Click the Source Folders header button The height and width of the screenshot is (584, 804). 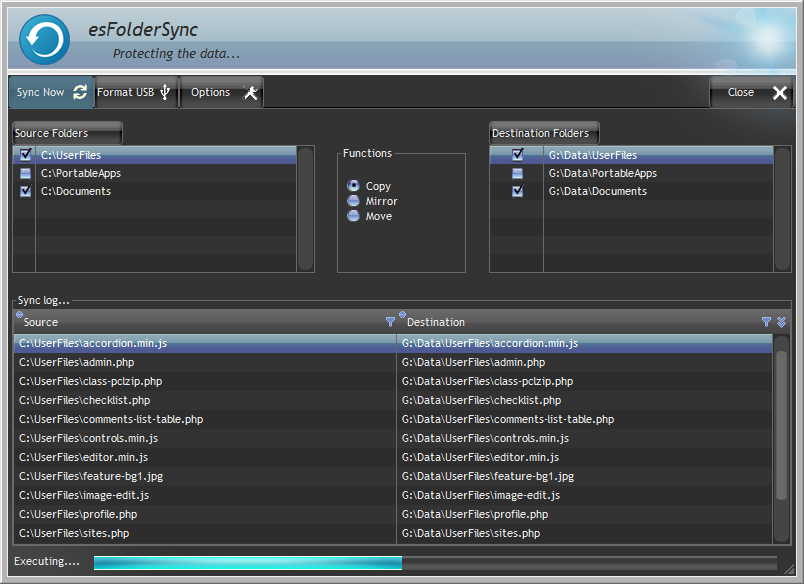[67, 133]
